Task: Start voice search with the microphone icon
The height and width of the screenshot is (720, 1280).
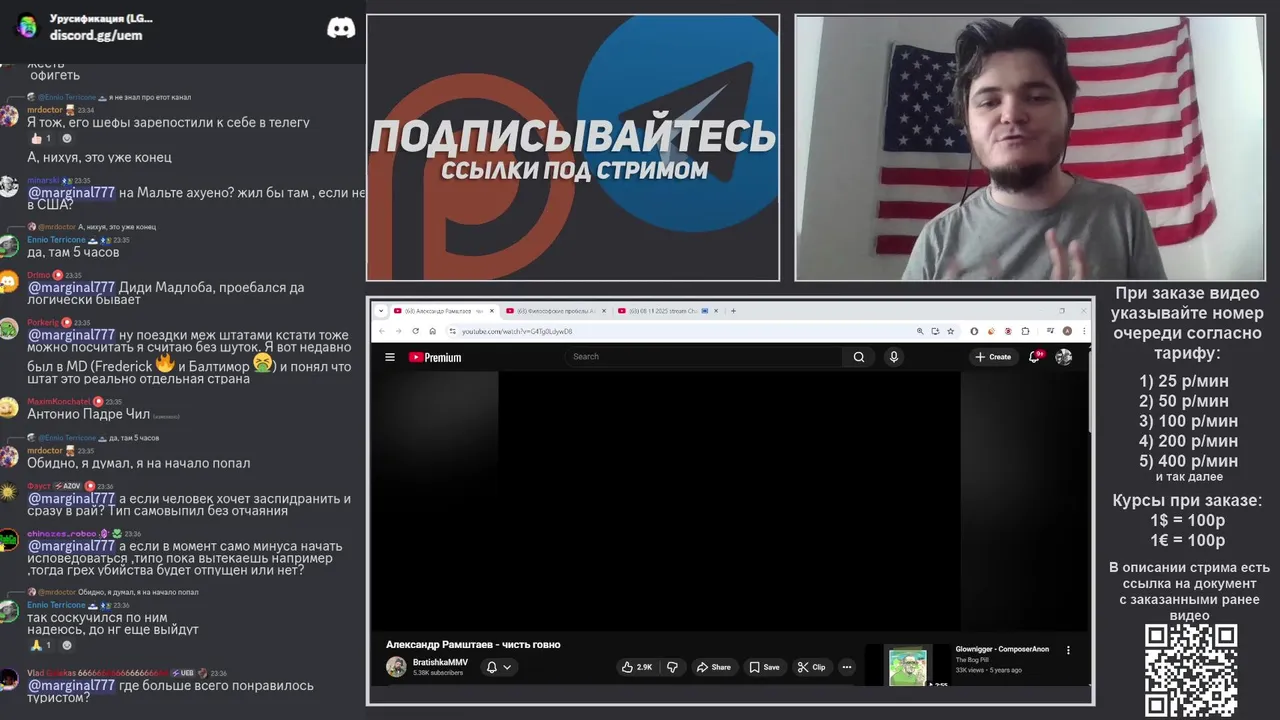Action: [x=894, y=357]
